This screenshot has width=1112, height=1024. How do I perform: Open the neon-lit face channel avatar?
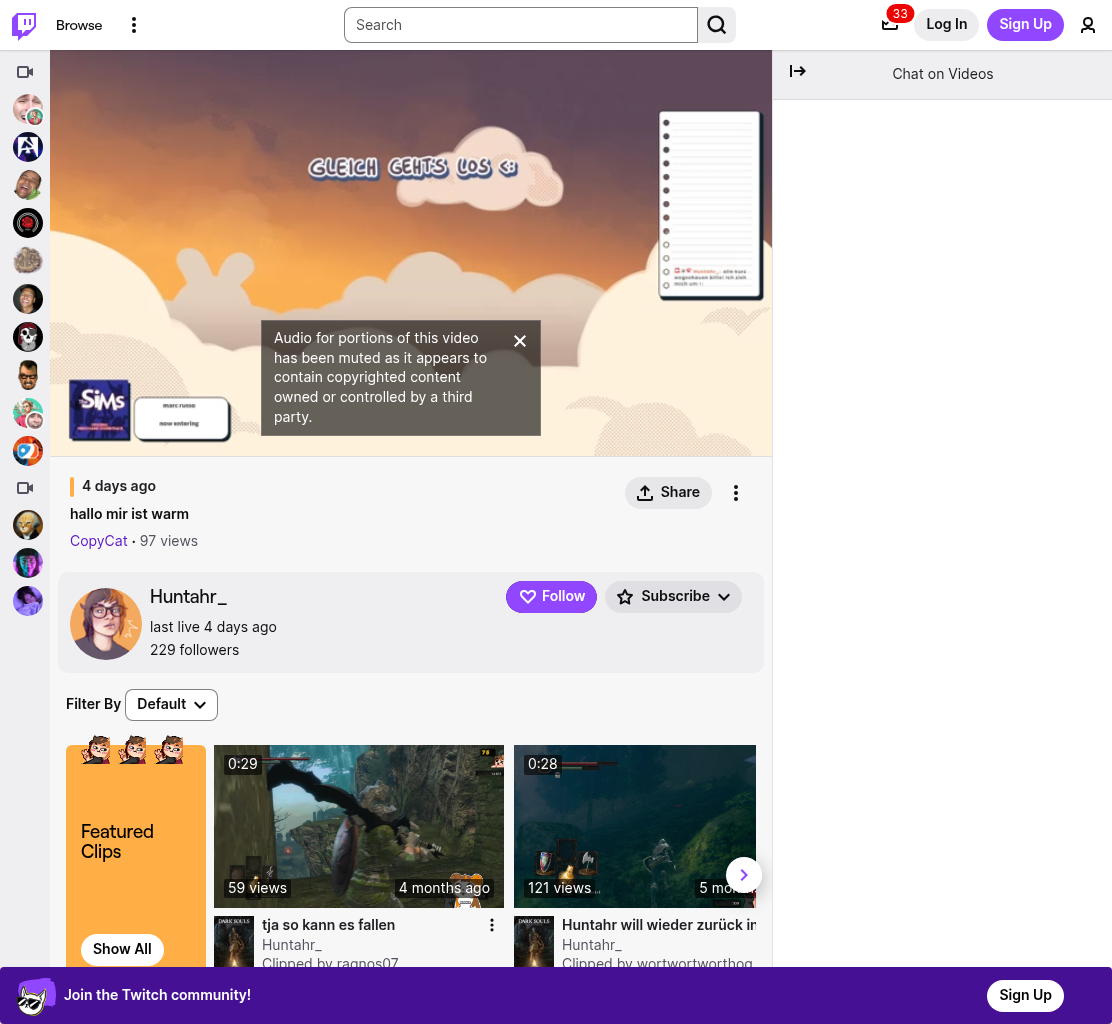(x=28, y=563)
